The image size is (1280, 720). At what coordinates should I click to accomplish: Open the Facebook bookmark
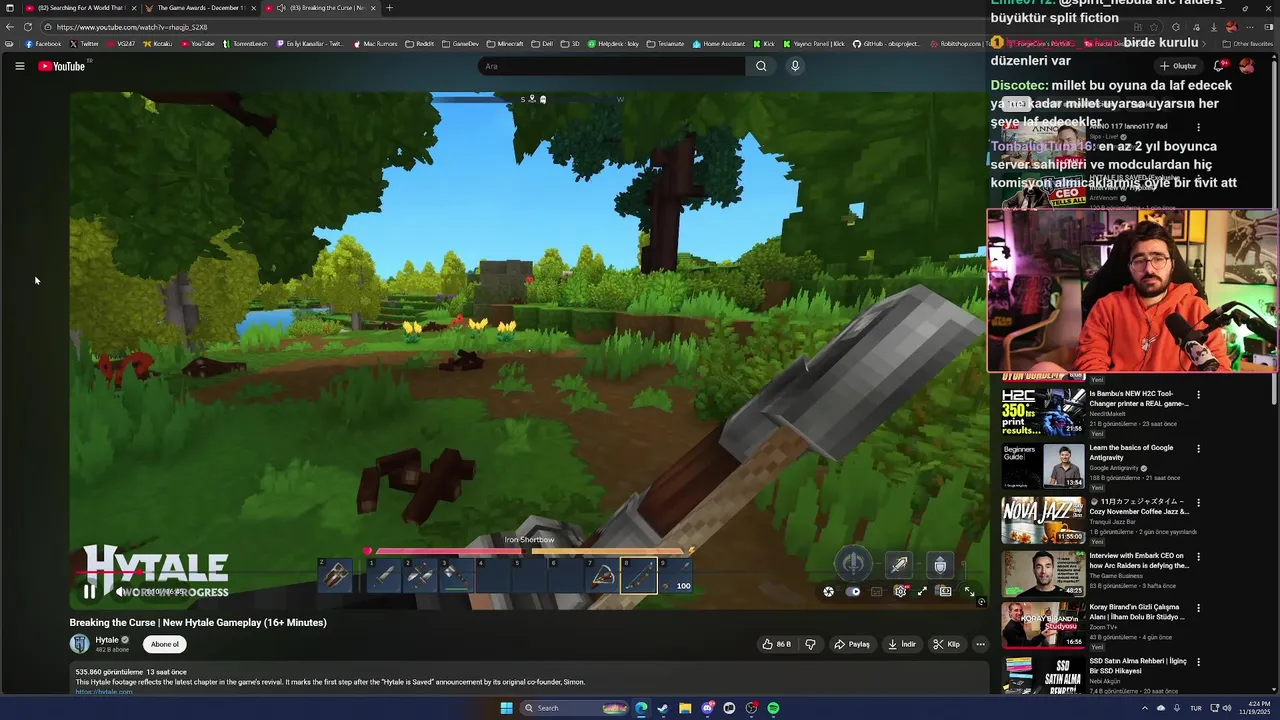43,44
